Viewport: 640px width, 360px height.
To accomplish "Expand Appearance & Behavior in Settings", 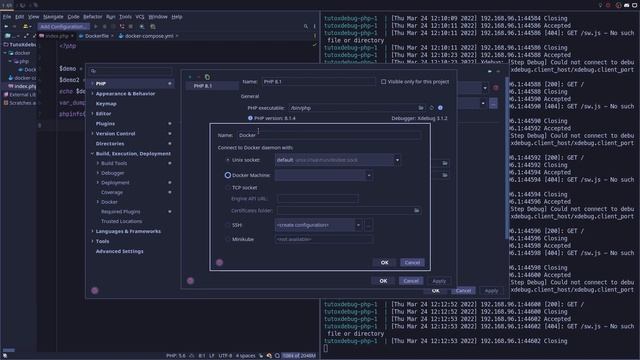I will (x=93, y=93).
